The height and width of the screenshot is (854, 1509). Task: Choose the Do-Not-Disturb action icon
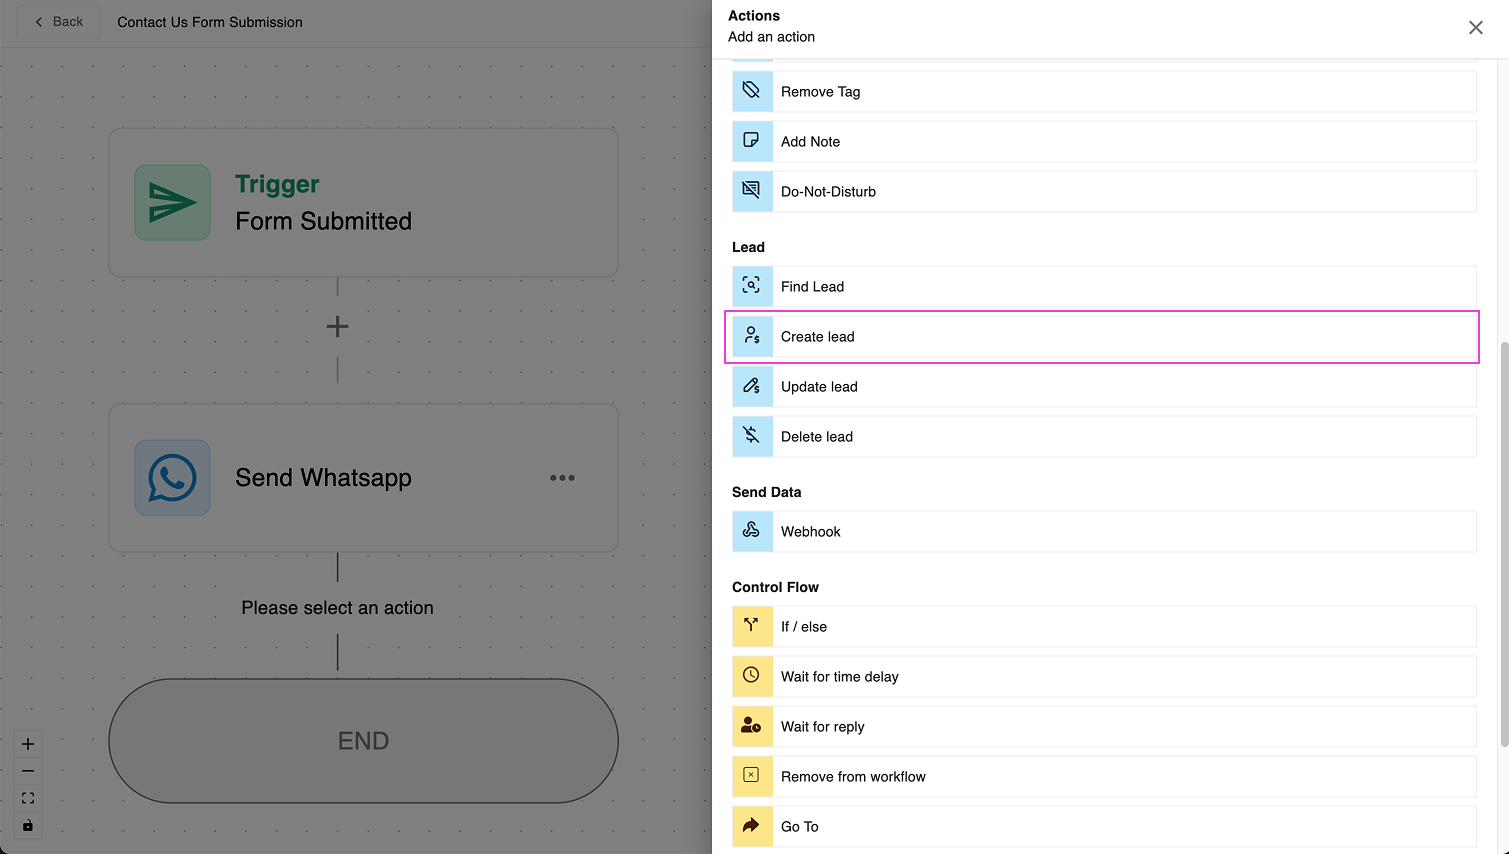[752, 191]
